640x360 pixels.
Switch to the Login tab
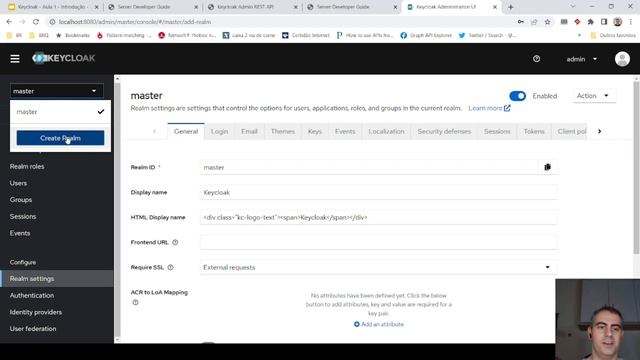220,131
